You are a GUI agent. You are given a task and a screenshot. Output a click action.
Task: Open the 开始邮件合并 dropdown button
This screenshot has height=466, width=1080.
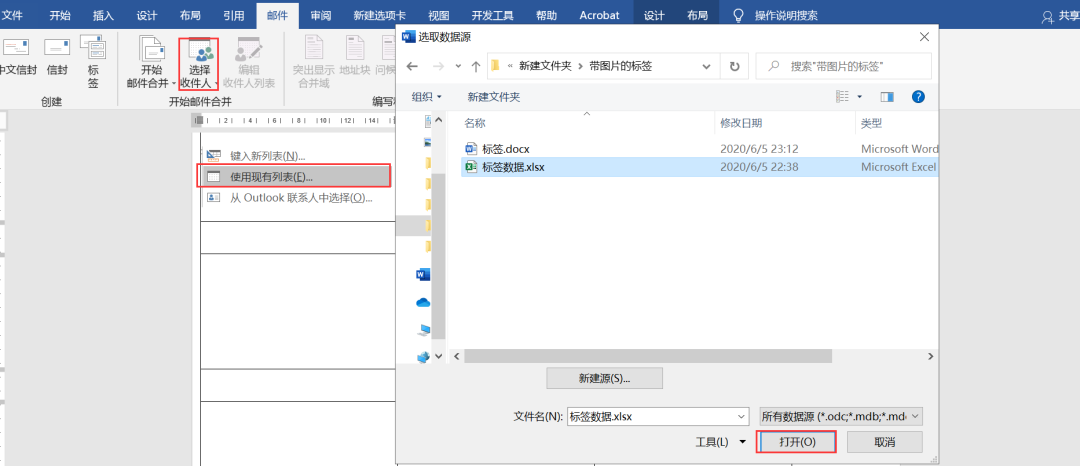pyautogui.click(x=152, y=62)
